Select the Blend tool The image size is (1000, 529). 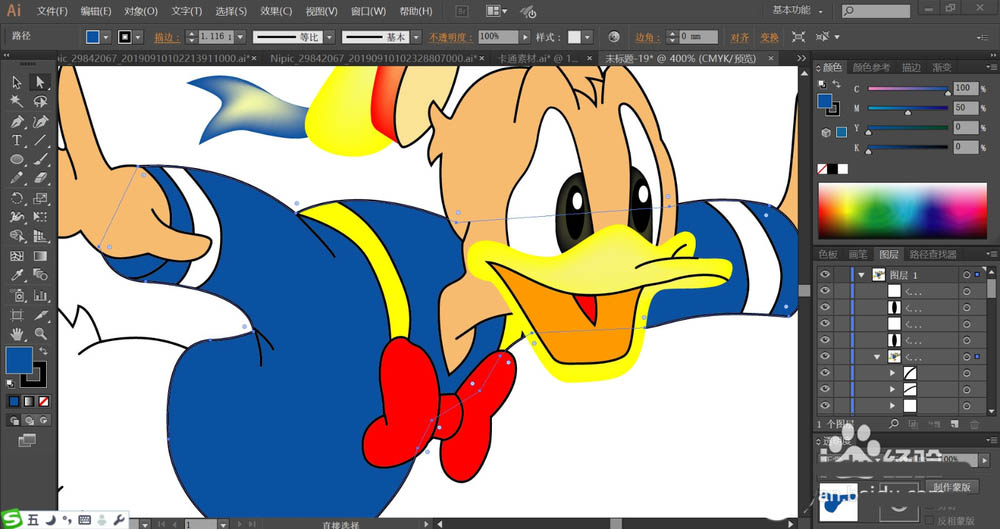40,275
